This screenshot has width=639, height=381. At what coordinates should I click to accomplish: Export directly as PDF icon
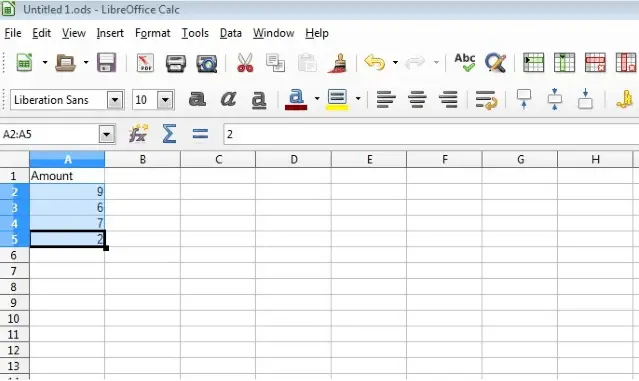point(145,63)
